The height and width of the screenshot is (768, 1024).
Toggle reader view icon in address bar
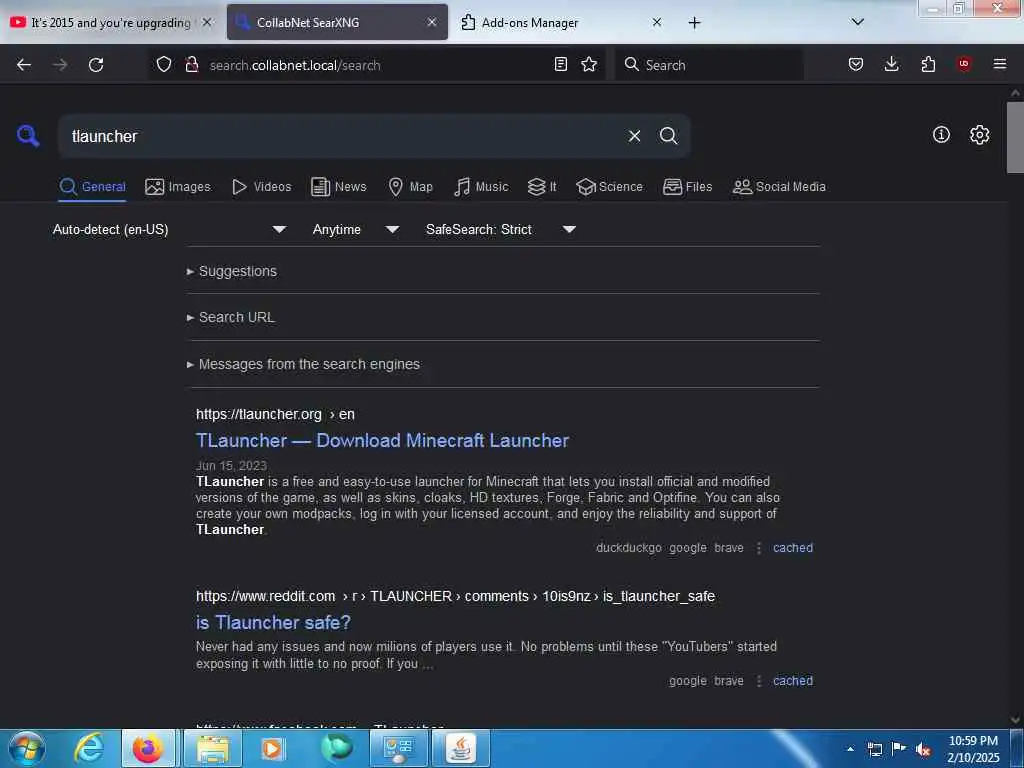coord(560,64)
